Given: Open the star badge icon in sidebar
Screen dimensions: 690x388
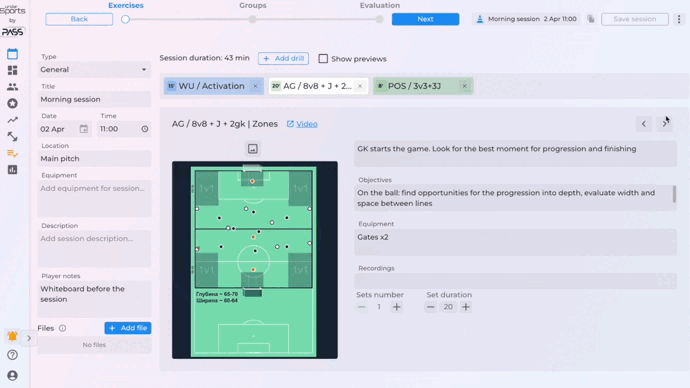Looking at the screenshot, I should pyautogui.click(x=12, y=103).
